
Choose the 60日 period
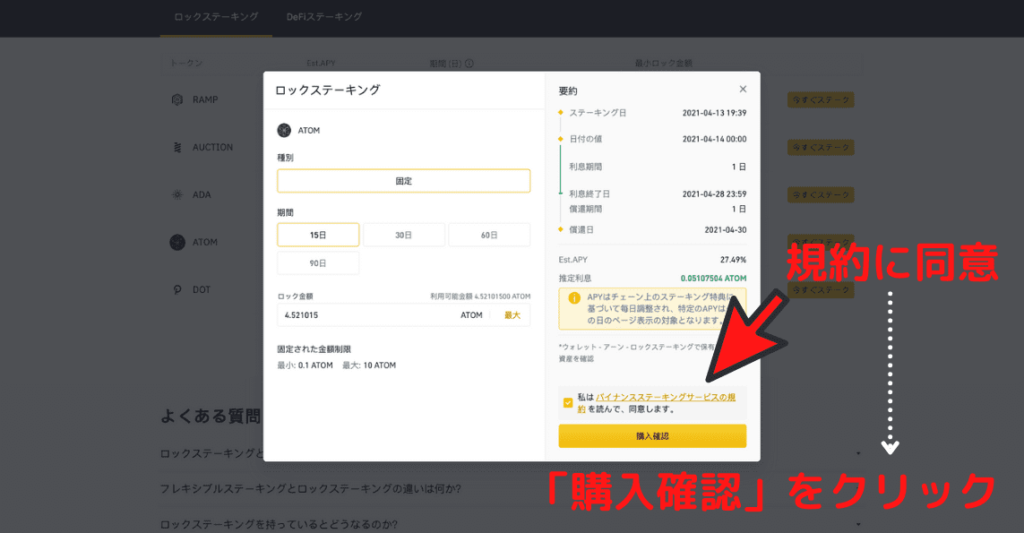coord(489,235)
